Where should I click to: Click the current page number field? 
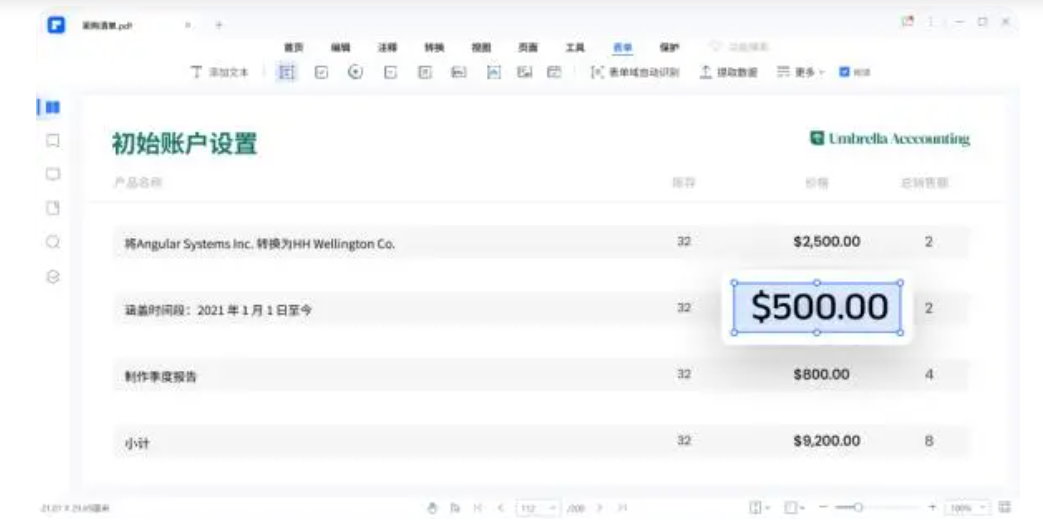[537, 508]
